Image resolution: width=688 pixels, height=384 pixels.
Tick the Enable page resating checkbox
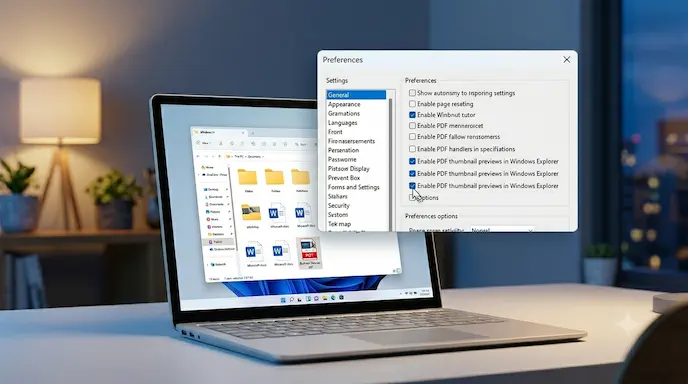412,104
